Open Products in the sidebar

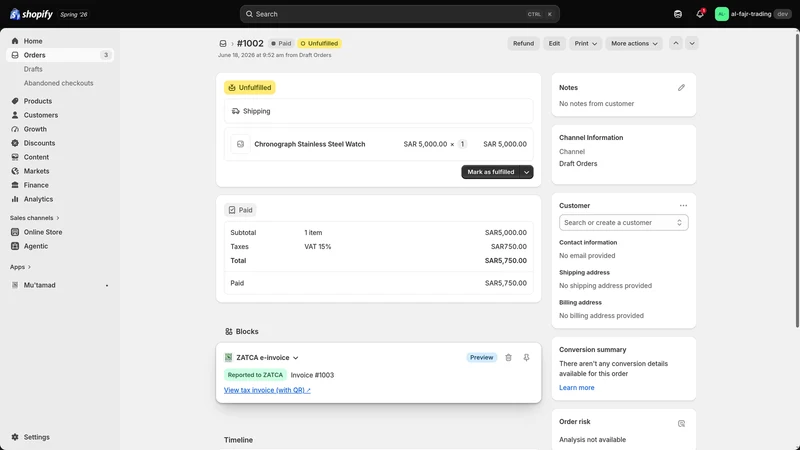tap(38, 101)
